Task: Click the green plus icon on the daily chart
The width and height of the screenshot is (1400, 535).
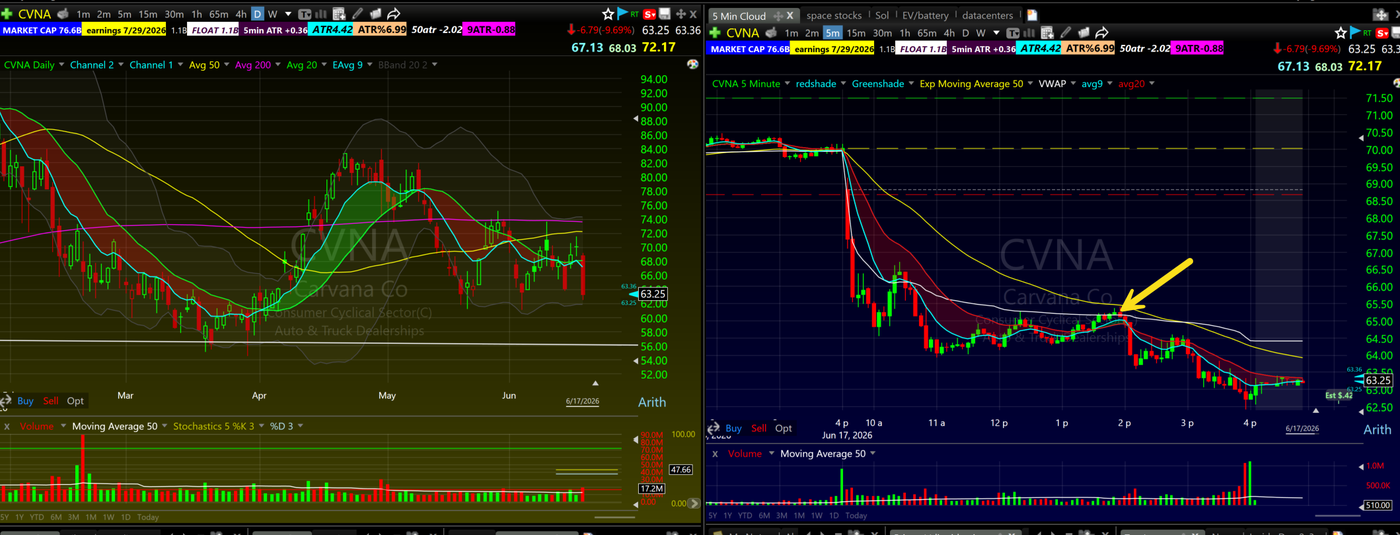Action: pos(7,14)
